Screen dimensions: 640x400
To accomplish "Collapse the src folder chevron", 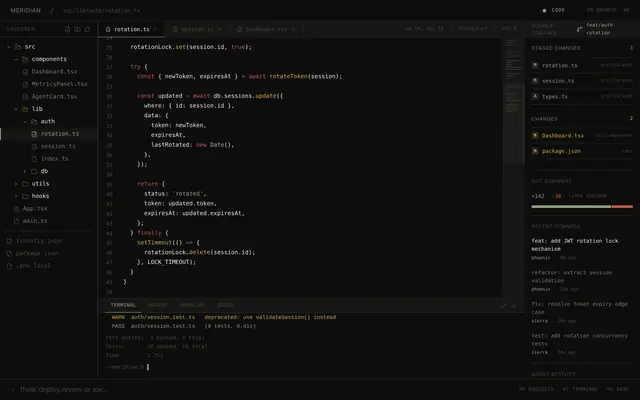I will pos(9,47).
